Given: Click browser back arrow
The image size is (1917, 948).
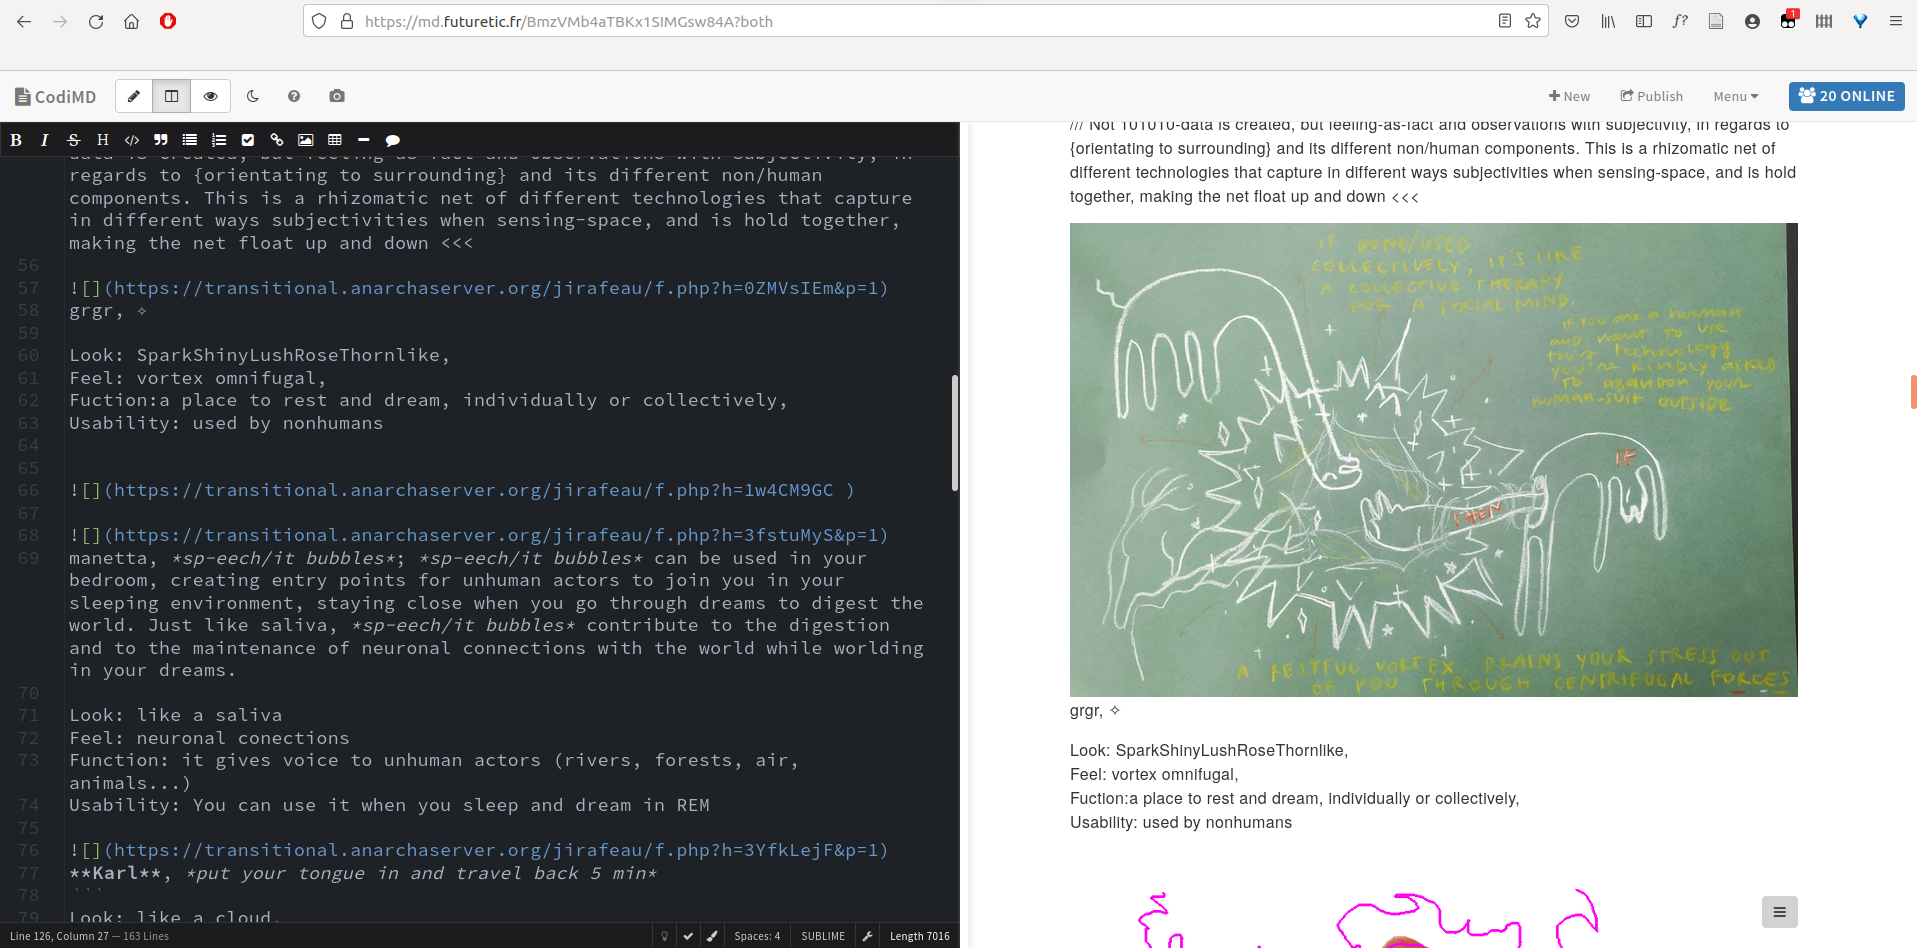Looking at the screenshot, I should (x=24, y=21).
